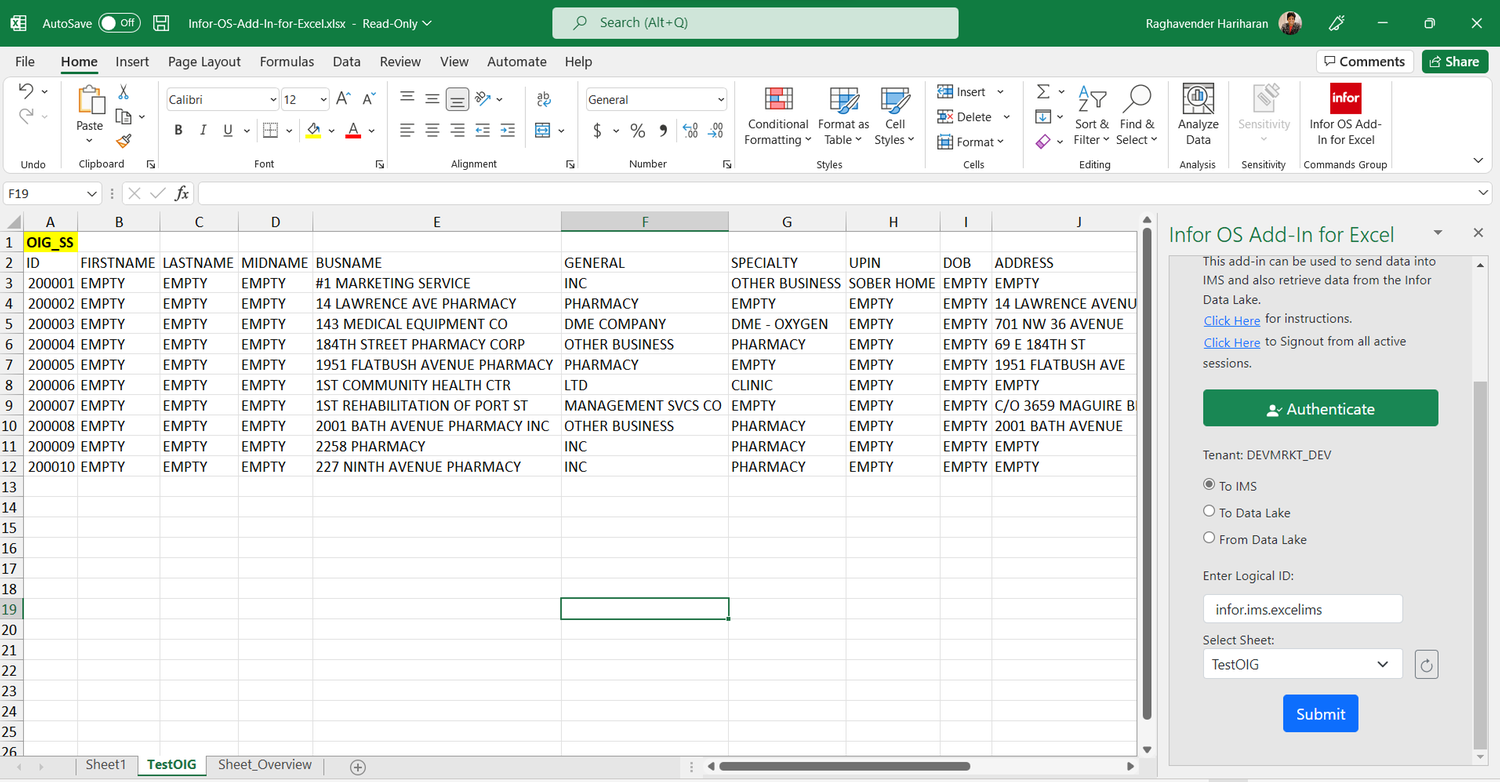Viewport: 1500px width, 782px height.
Task: Click the green Authenticate button
Action: pyautogui.click(x=1320, y=409)
